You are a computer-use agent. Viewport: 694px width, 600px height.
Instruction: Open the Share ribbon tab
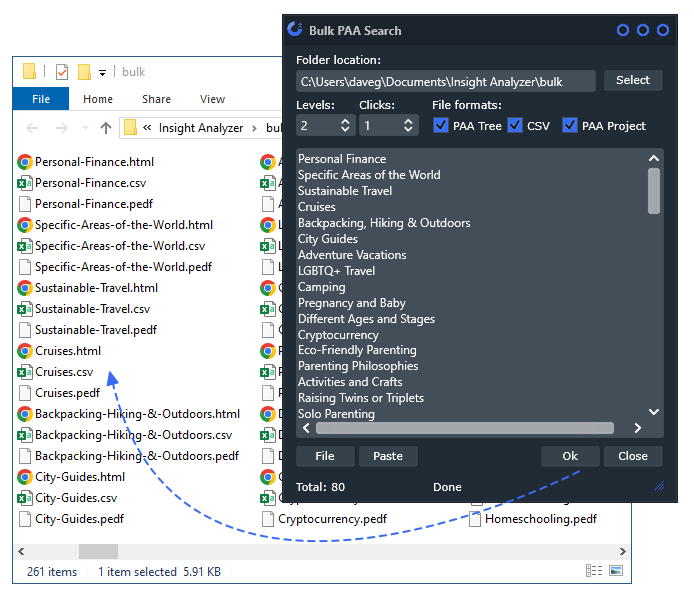click(156, 99)
